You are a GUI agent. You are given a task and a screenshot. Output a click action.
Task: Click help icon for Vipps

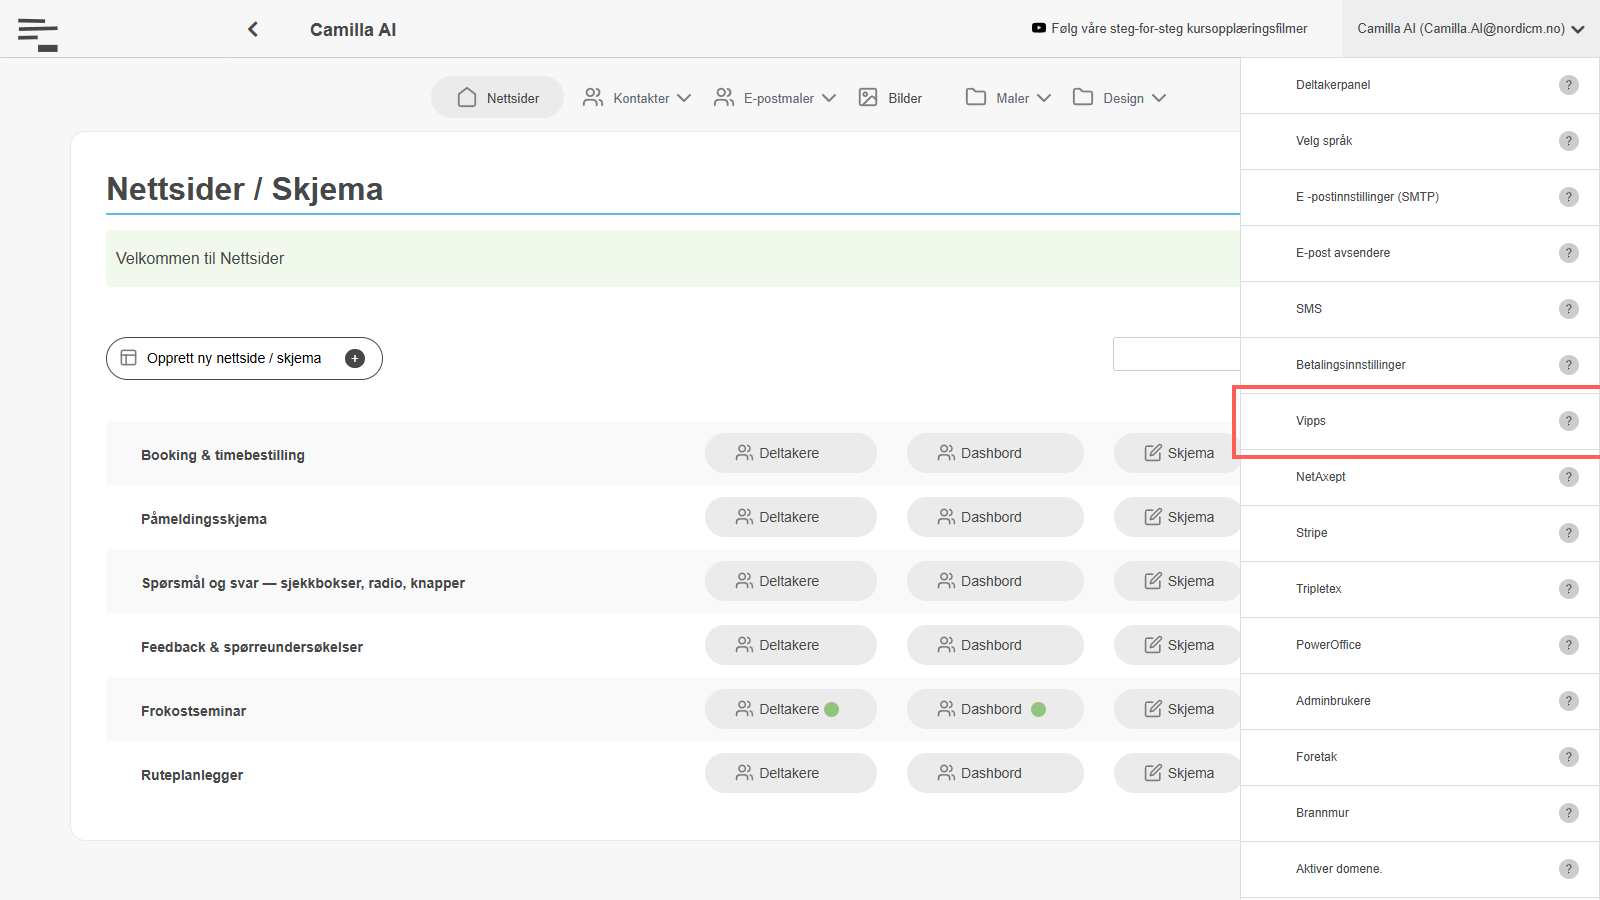(1569, 421)
